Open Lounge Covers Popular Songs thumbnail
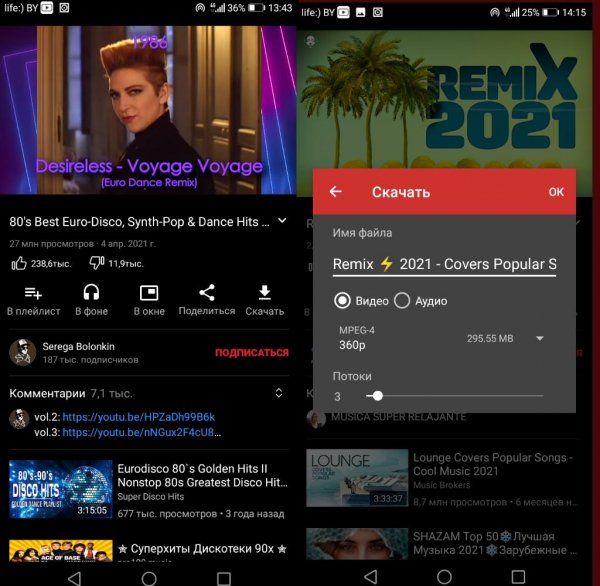The image size is (600, 586). (357, 478)
